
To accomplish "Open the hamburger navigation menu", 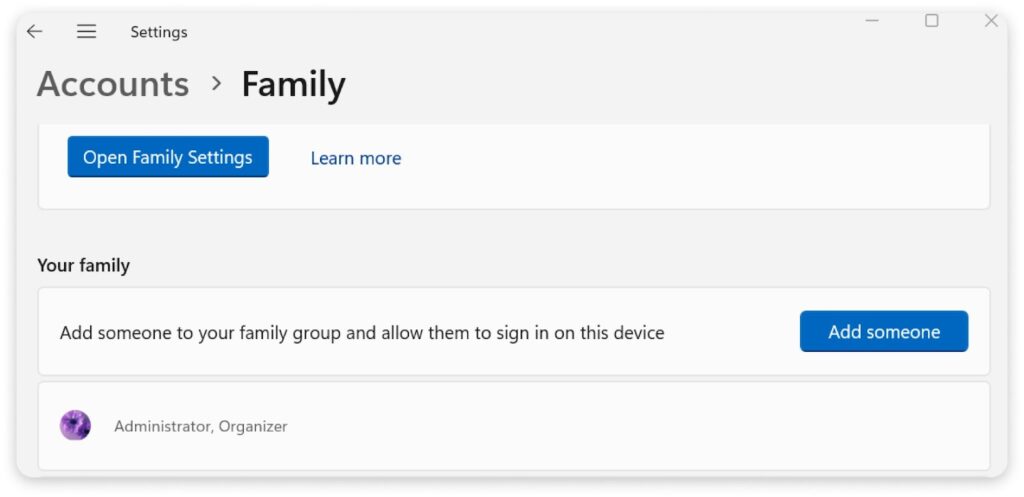I will (87, 32).
